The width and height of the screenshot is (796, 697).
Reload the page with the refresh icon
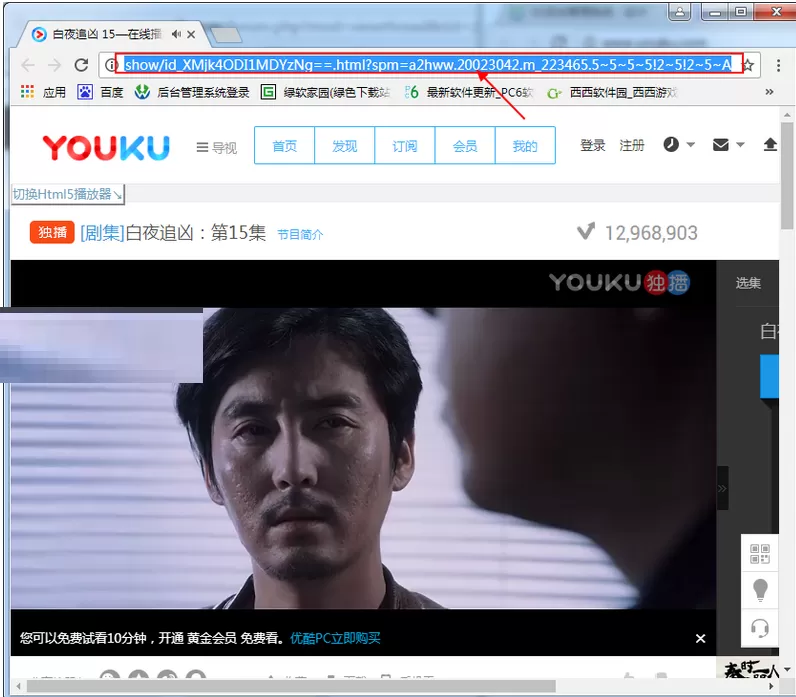point(81,65)
